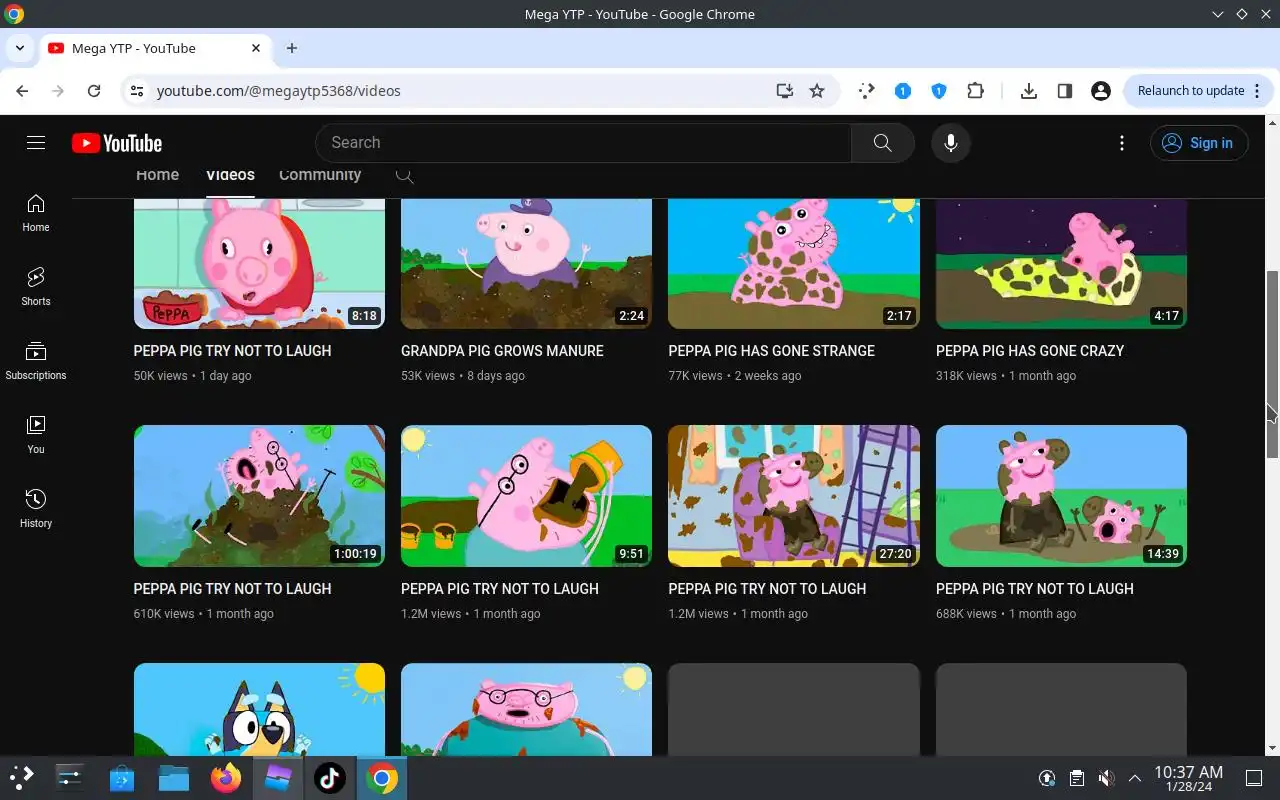Click the YouTube search field
This screenshot has height=800, width=1280.
pos(583,143)
